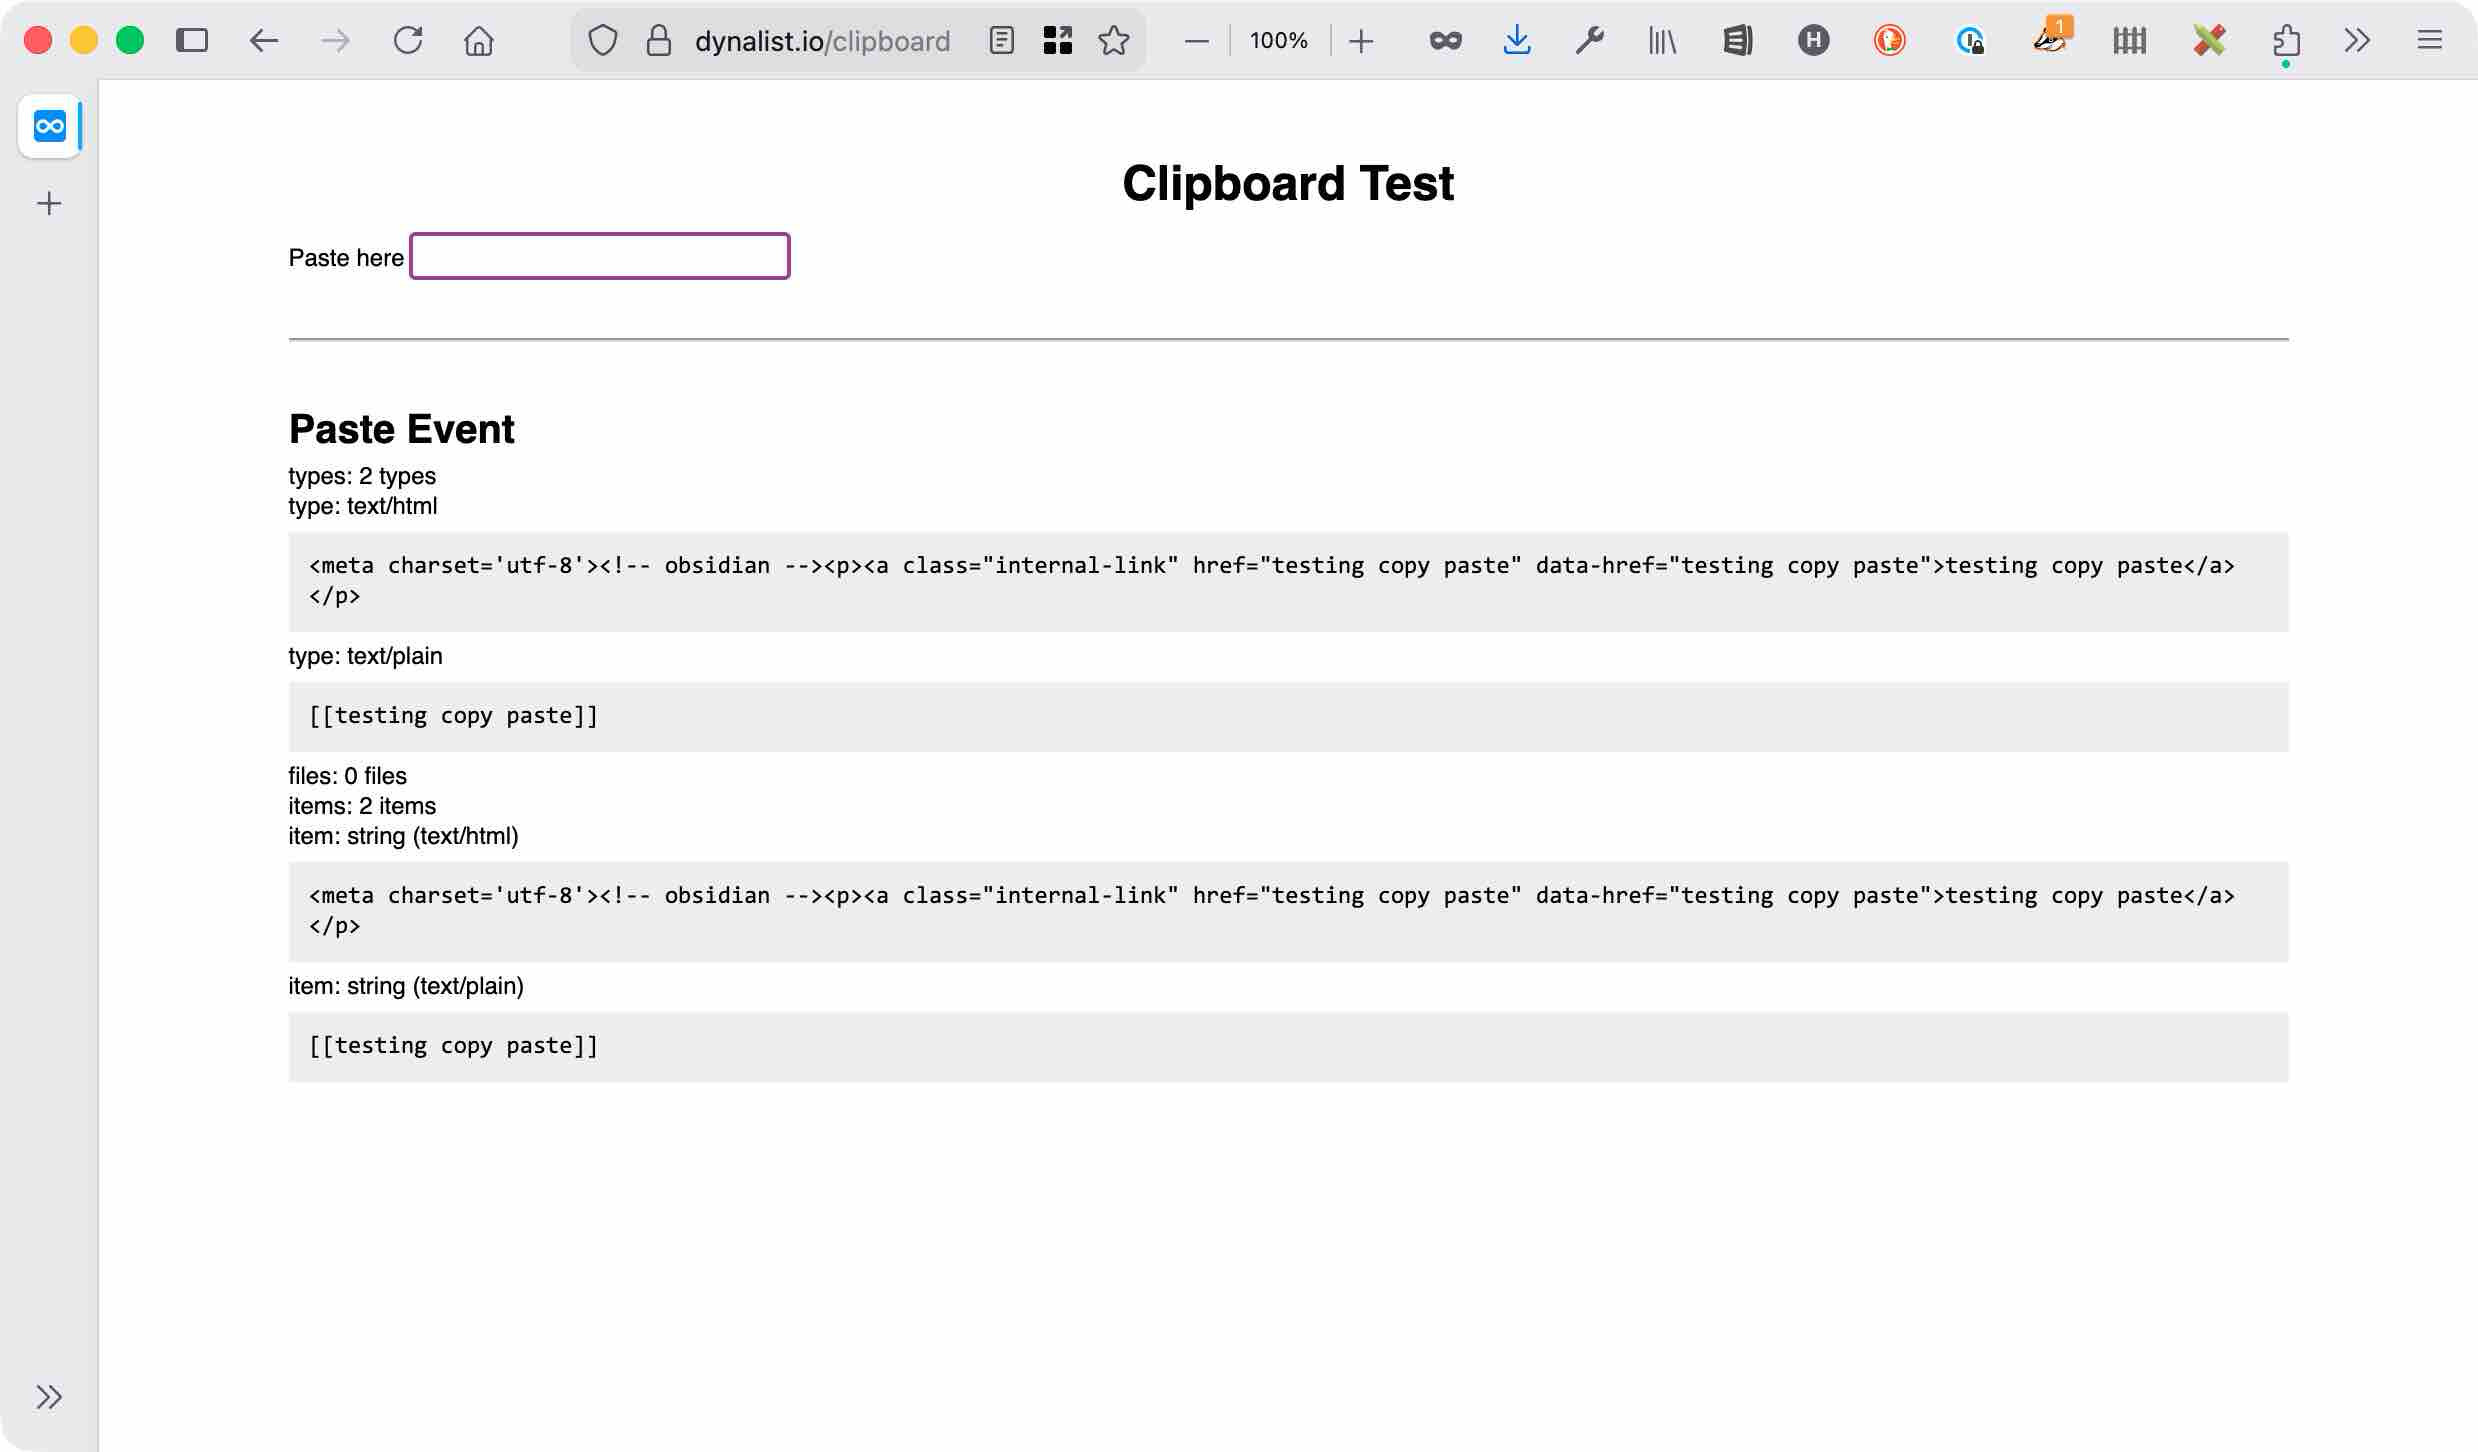Zoom out with the minus button

[1196, 40]
